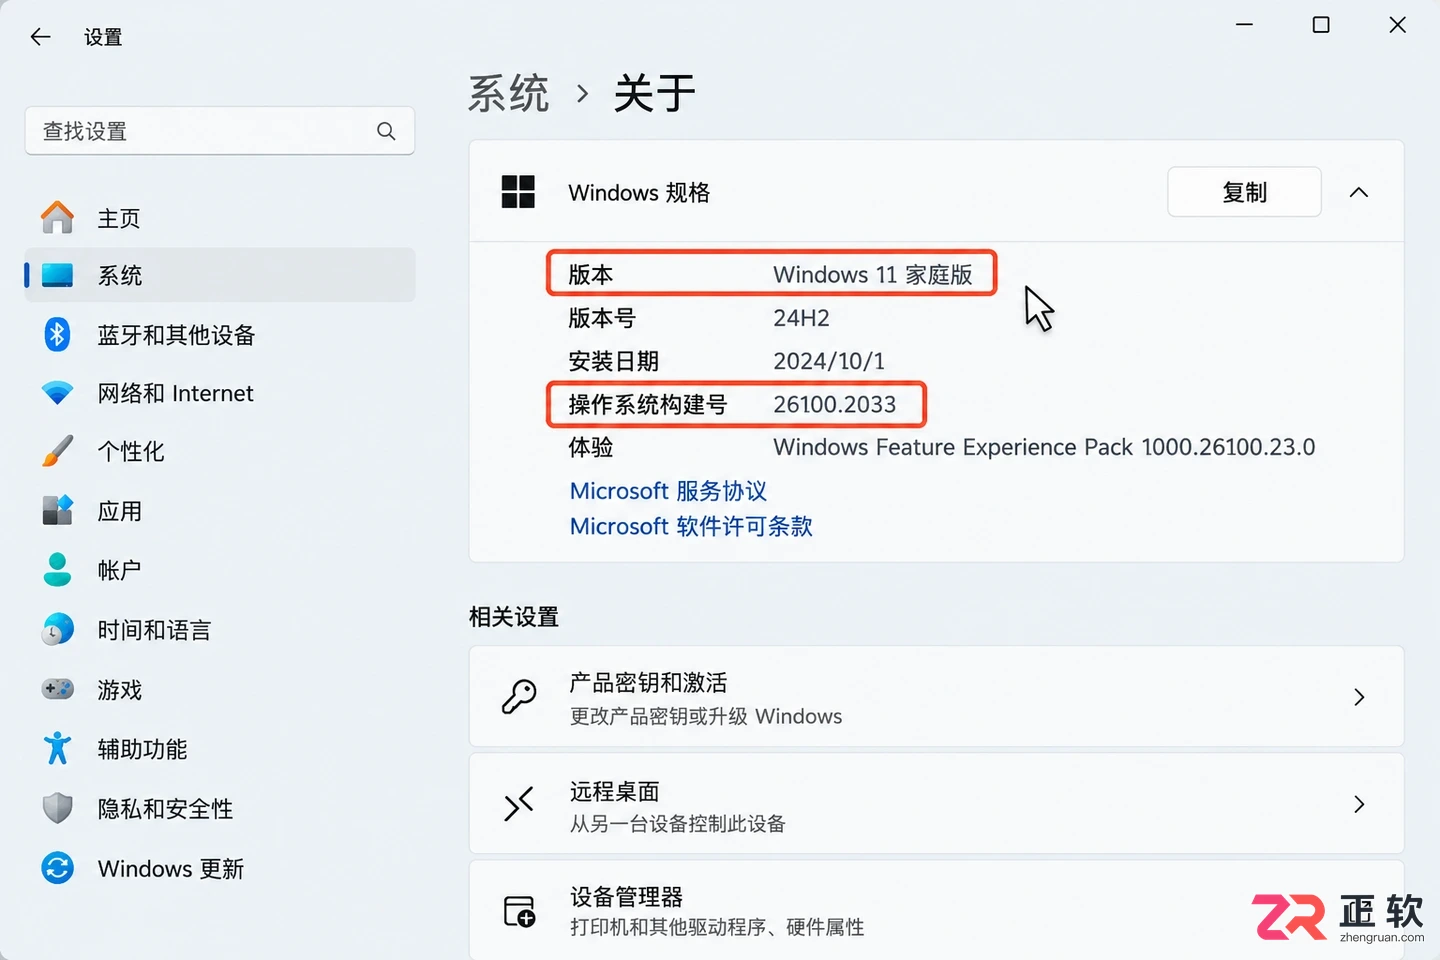Viewport: 1440px width, 960px height.
Task: Click the Accounts person icon
Action: tap(57, 569)
